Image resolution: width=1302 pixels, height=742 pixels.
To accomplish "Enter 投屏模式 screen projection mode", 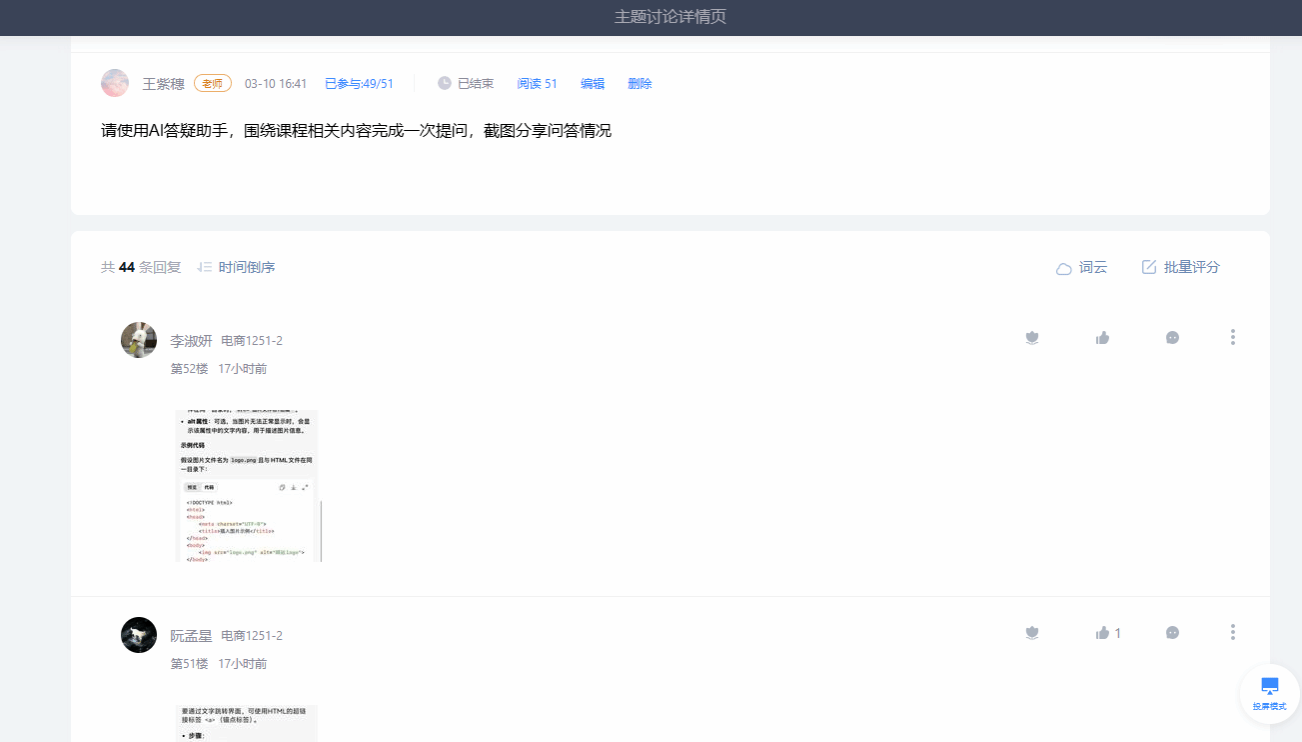I will tap(1269, 693).
